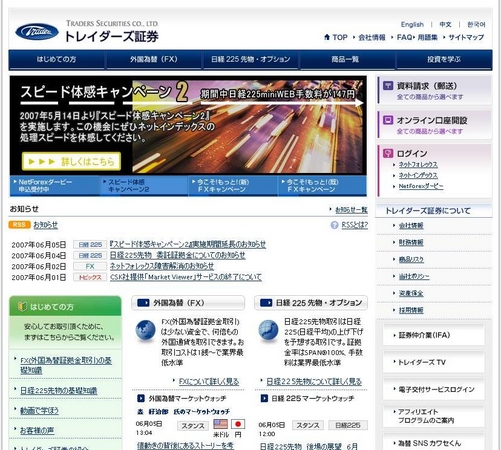The height and width of the screenshot is (450, 501).
Task: Click the Traders oval logo
Action: tap(37, 32)
